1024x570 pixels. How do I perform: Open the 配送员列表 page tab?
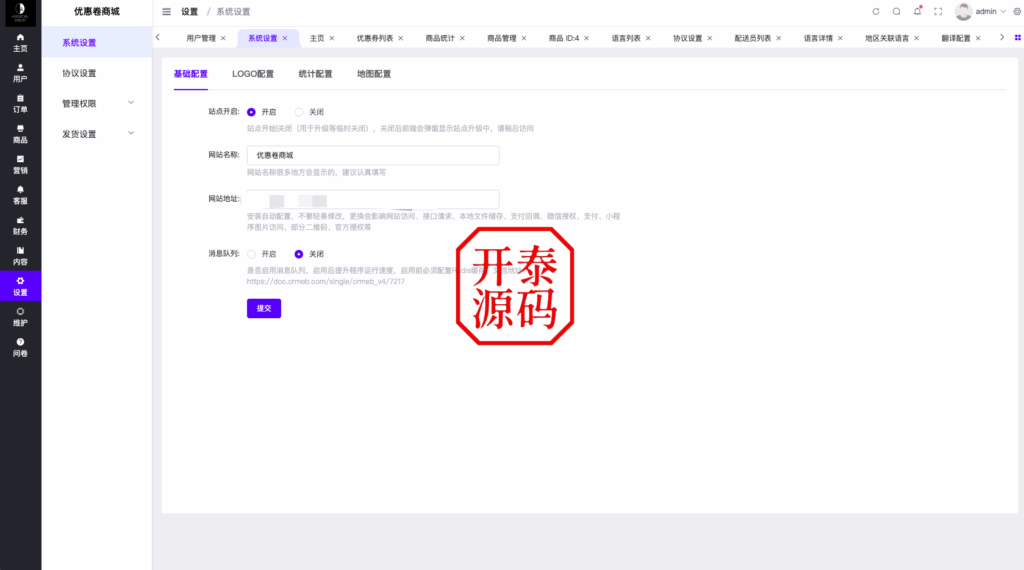[753, 39]
